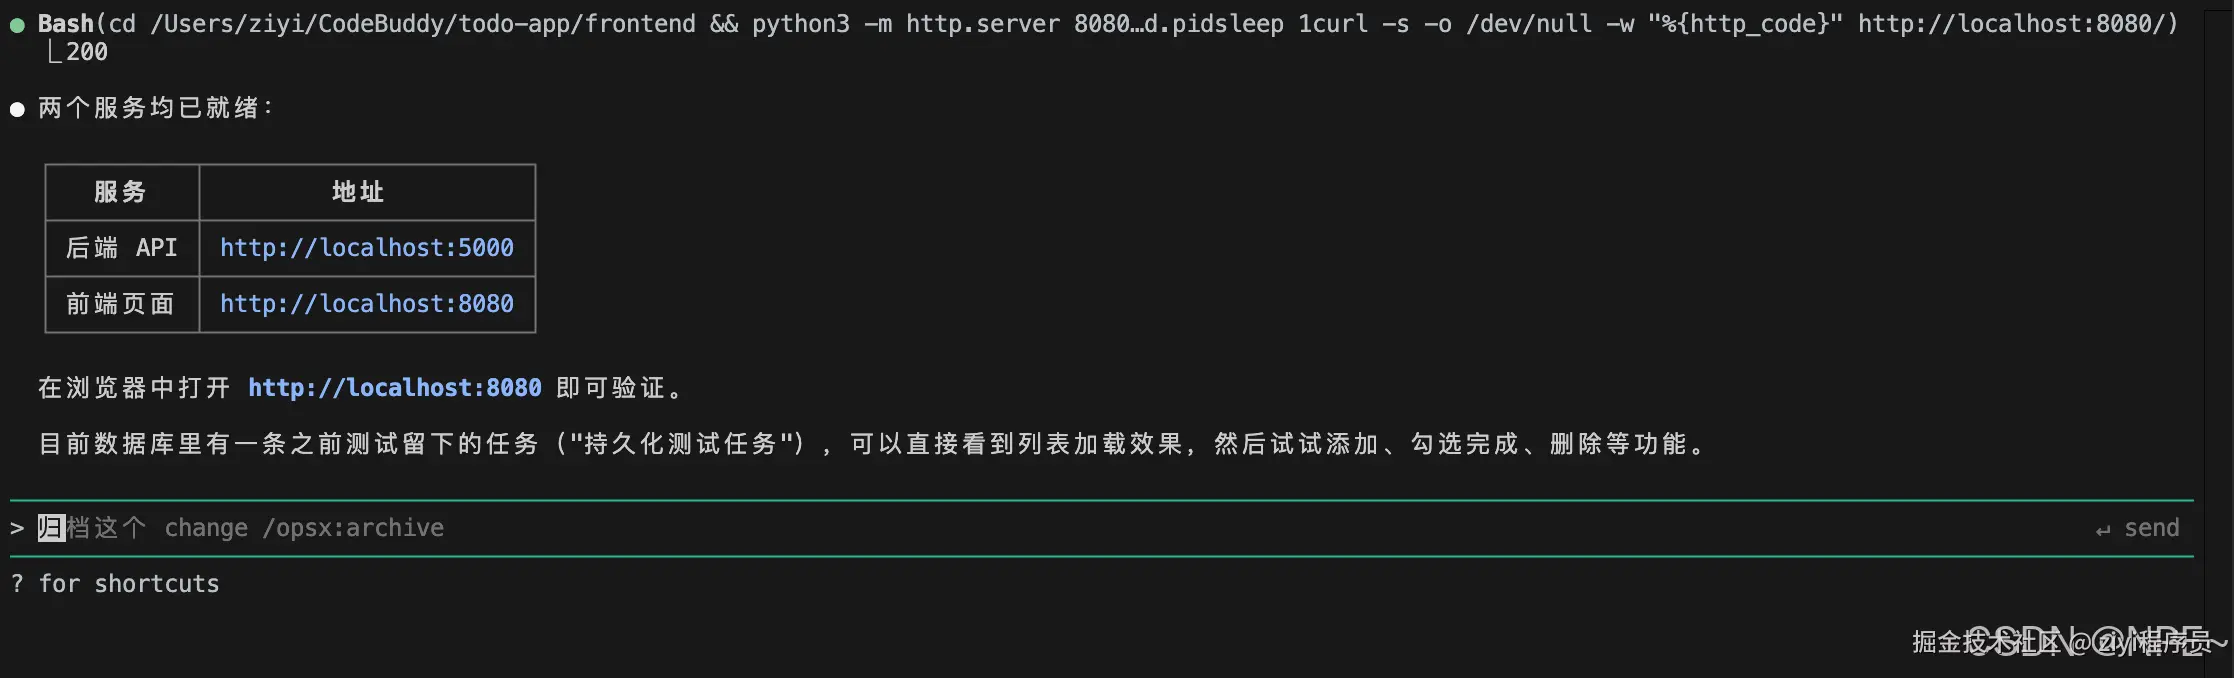The height and width of the screenshot is (678, 2234).
Task: Click the question mark shortcuts hint
Action: (17, 584)
